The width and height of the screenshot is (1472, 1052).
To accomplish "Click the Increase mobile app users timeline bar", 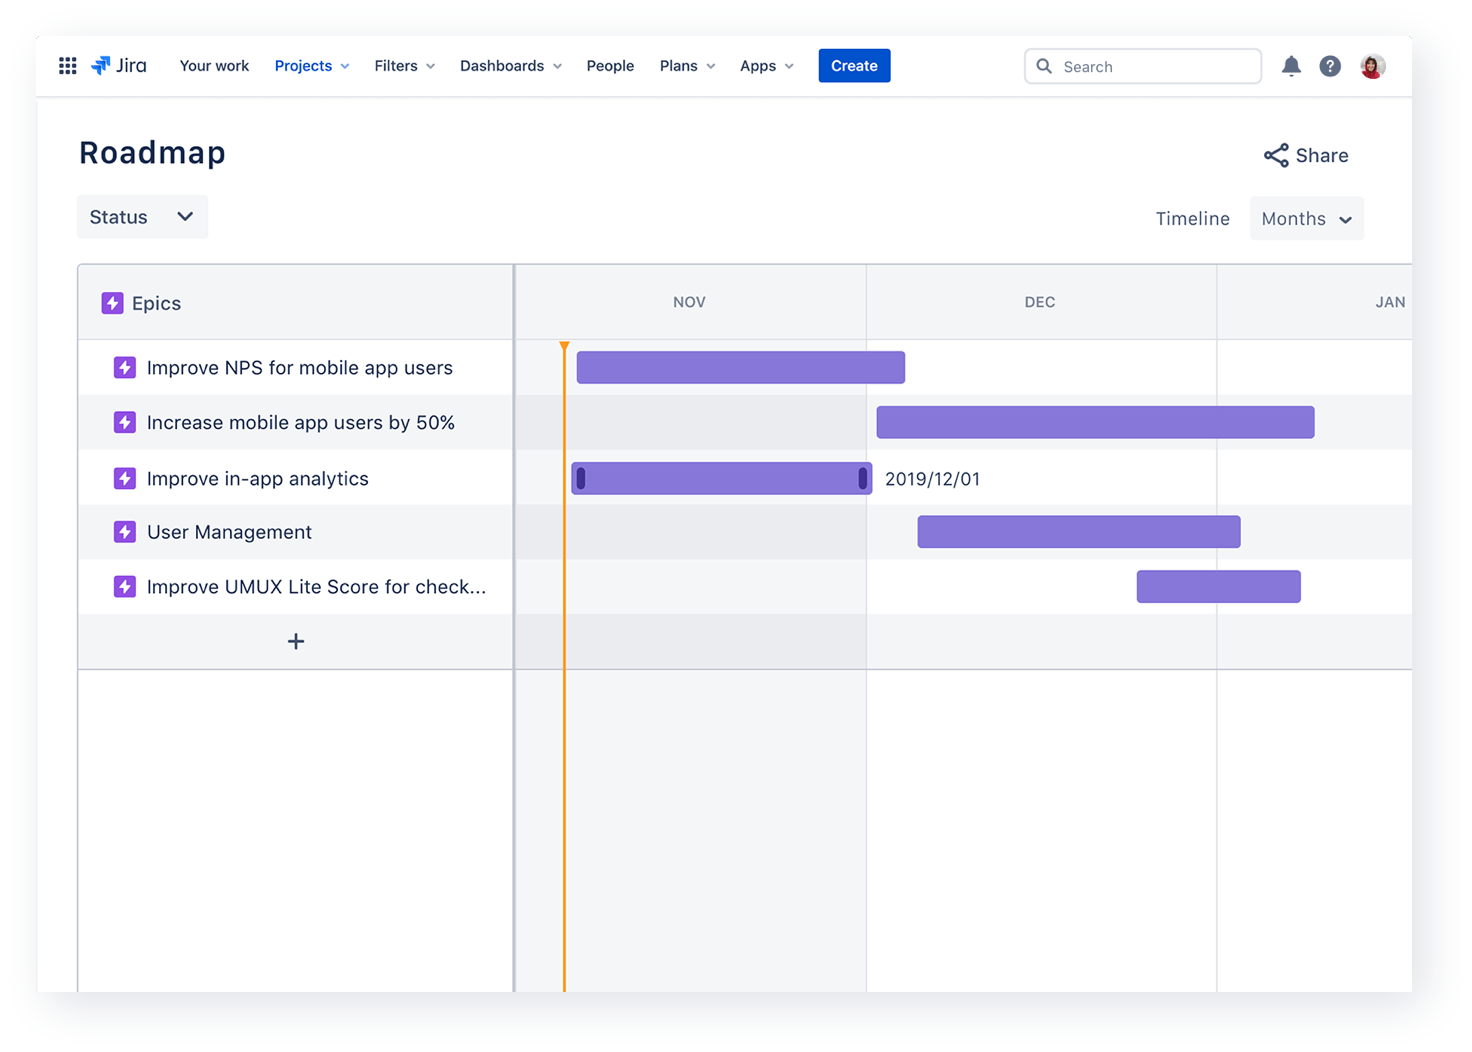I will point(1095,422).
